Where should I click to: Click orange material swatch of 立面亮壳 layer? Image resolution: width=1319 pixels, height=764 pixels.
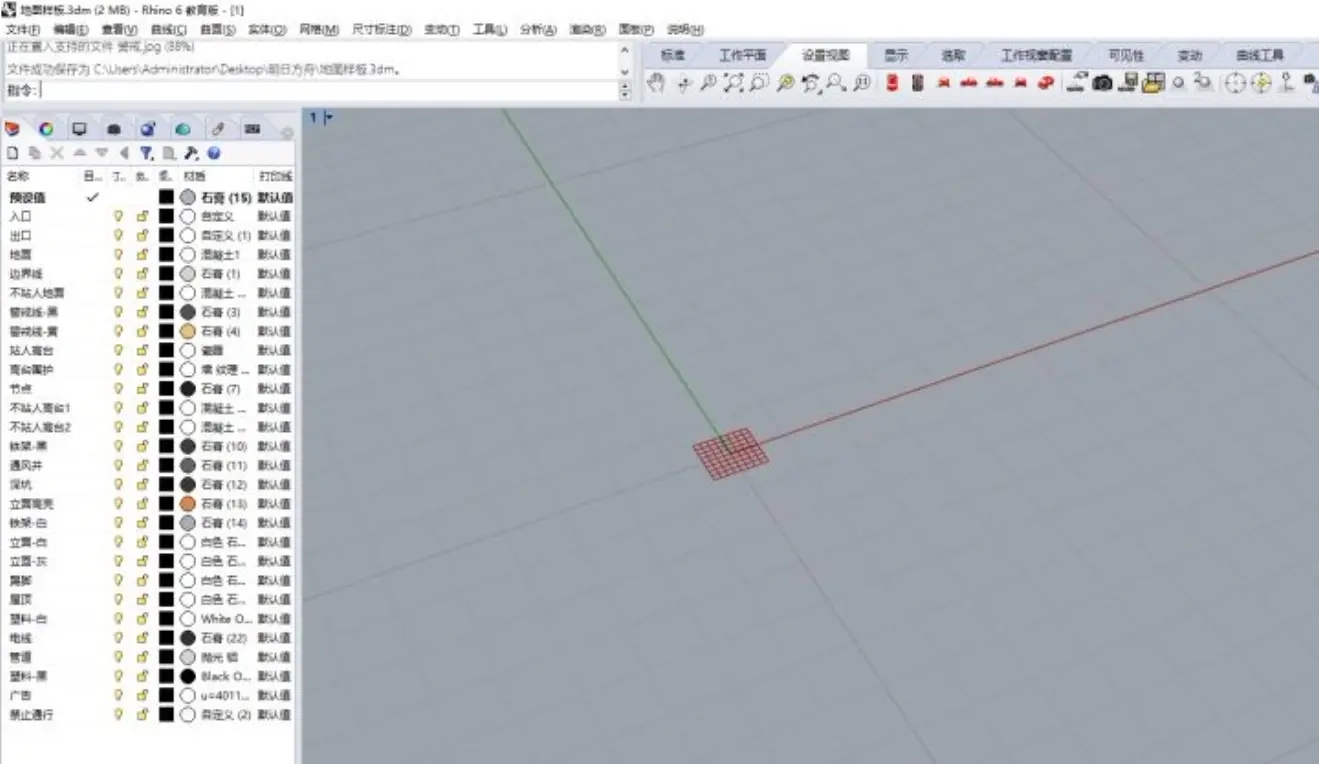click(x=187, y=503)
